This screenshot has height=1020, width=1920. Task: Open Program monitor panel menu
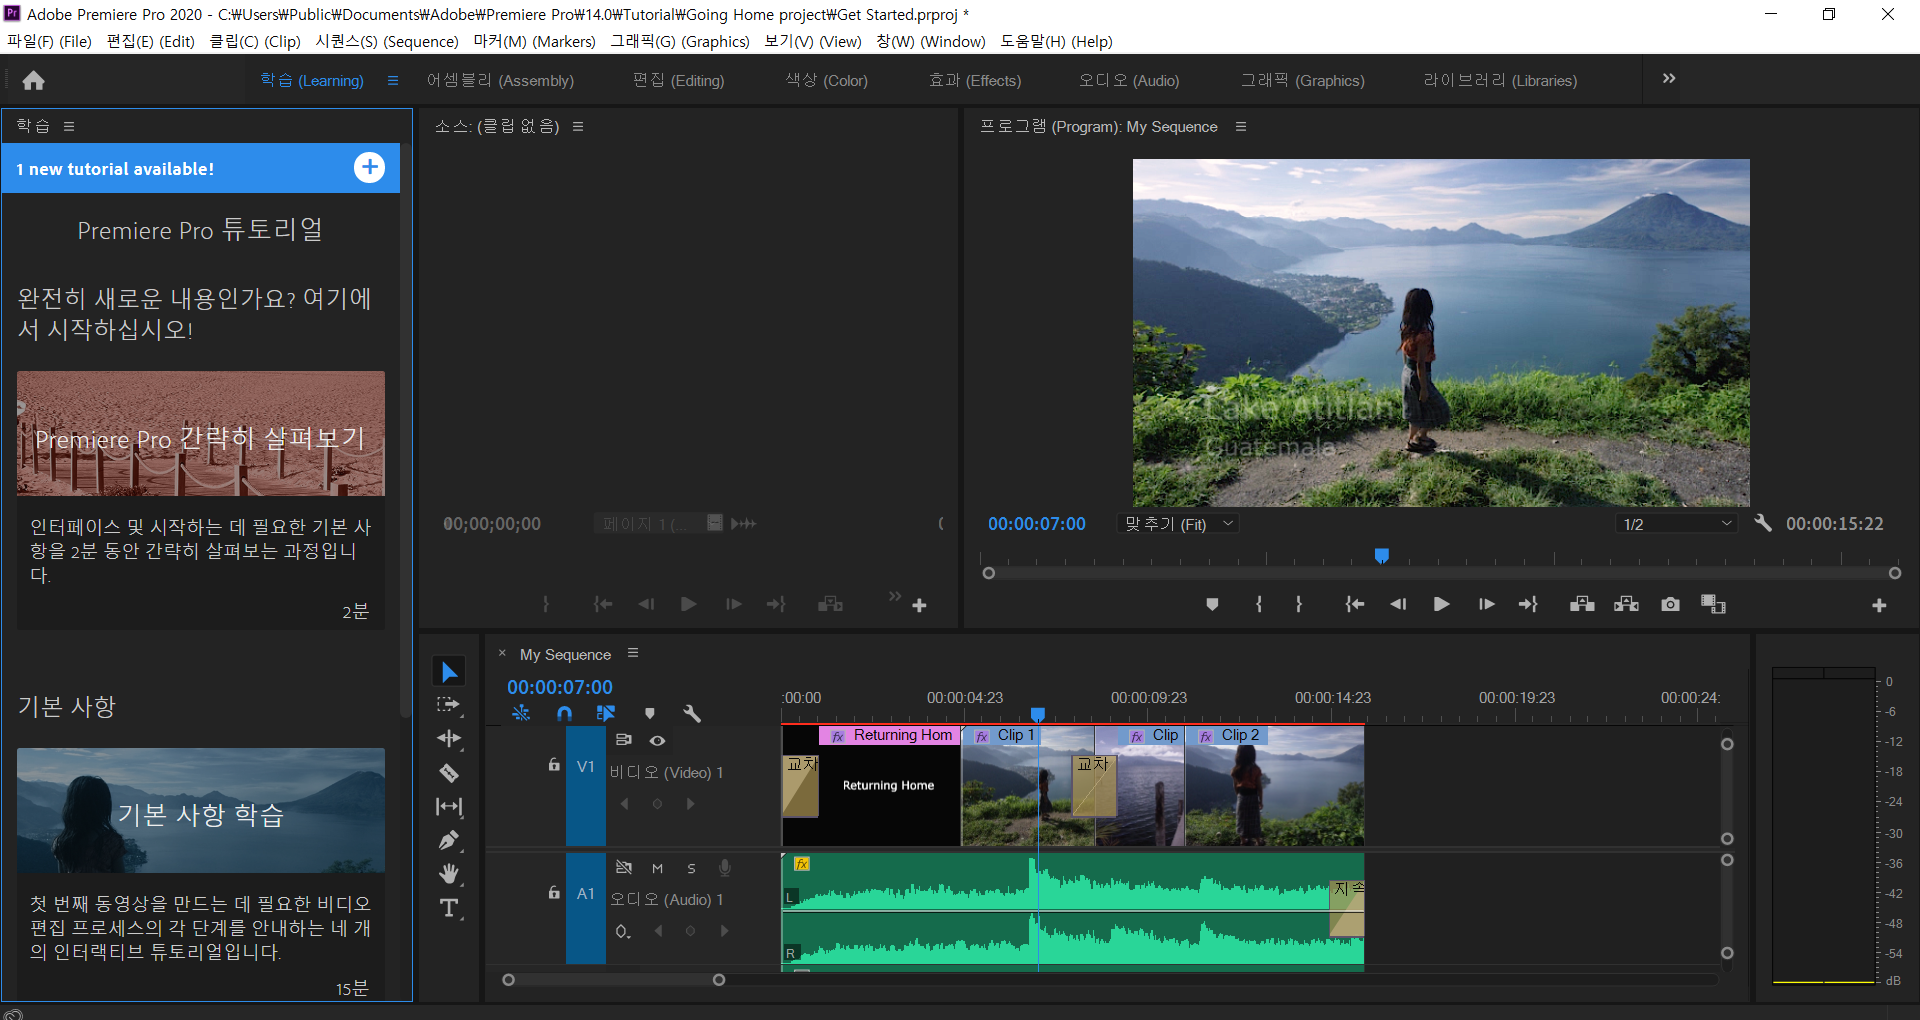[x=1241, y=127]
